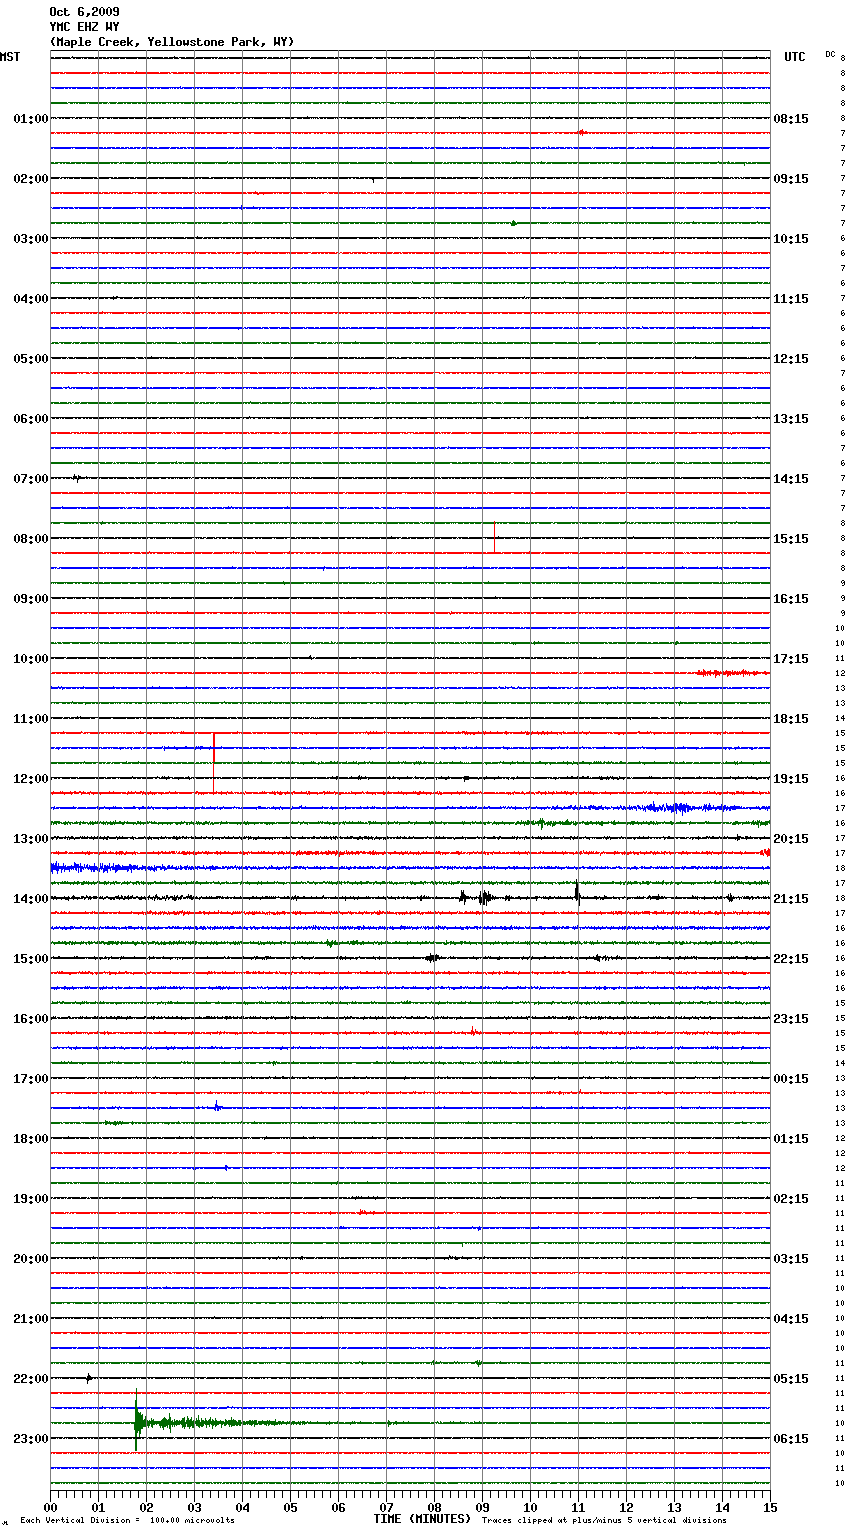Click the '18:15' UTC time label
The image size is (850, 1534).
(791, 719)
